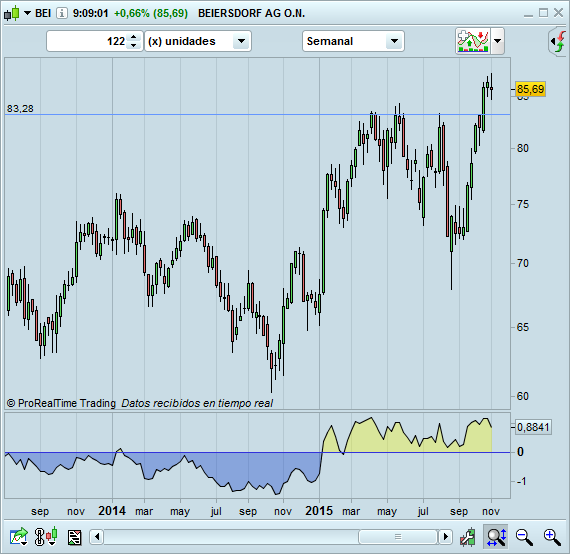
Task: Open the dropdown arrow next to BEI ticker
Action: click(28, 13)
